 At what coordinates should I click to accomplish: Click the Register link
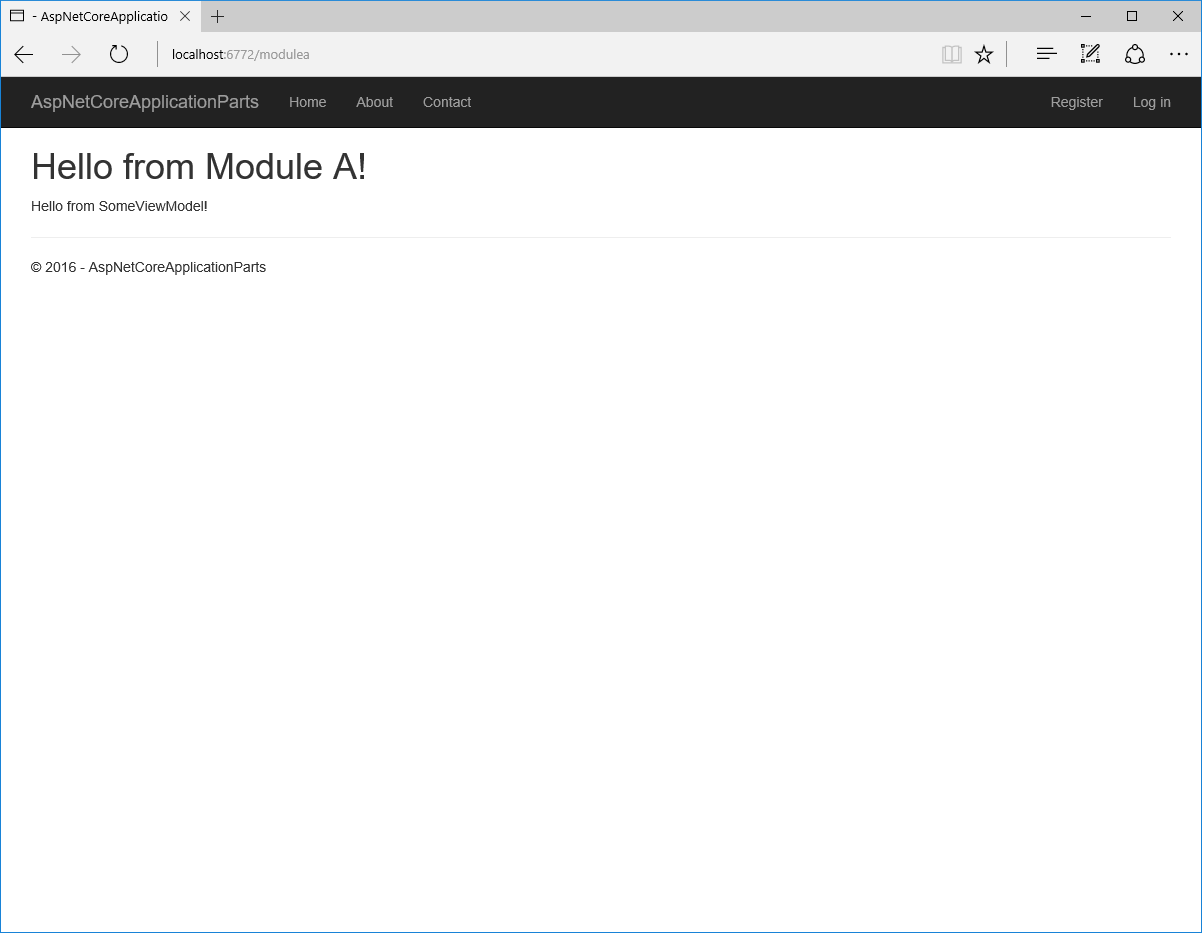1076,102
